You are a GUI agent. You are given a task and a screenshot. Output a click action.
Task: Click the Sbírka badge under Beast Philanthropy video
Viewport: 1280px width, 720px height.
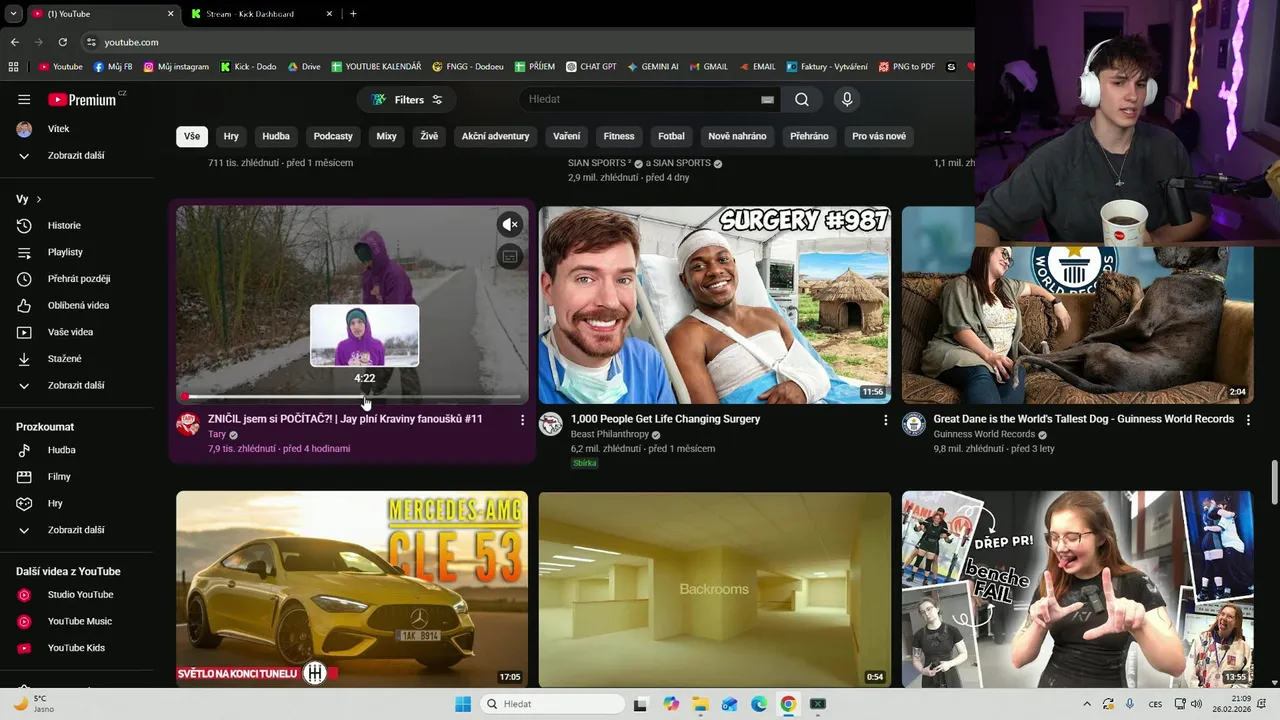[585, 463]
